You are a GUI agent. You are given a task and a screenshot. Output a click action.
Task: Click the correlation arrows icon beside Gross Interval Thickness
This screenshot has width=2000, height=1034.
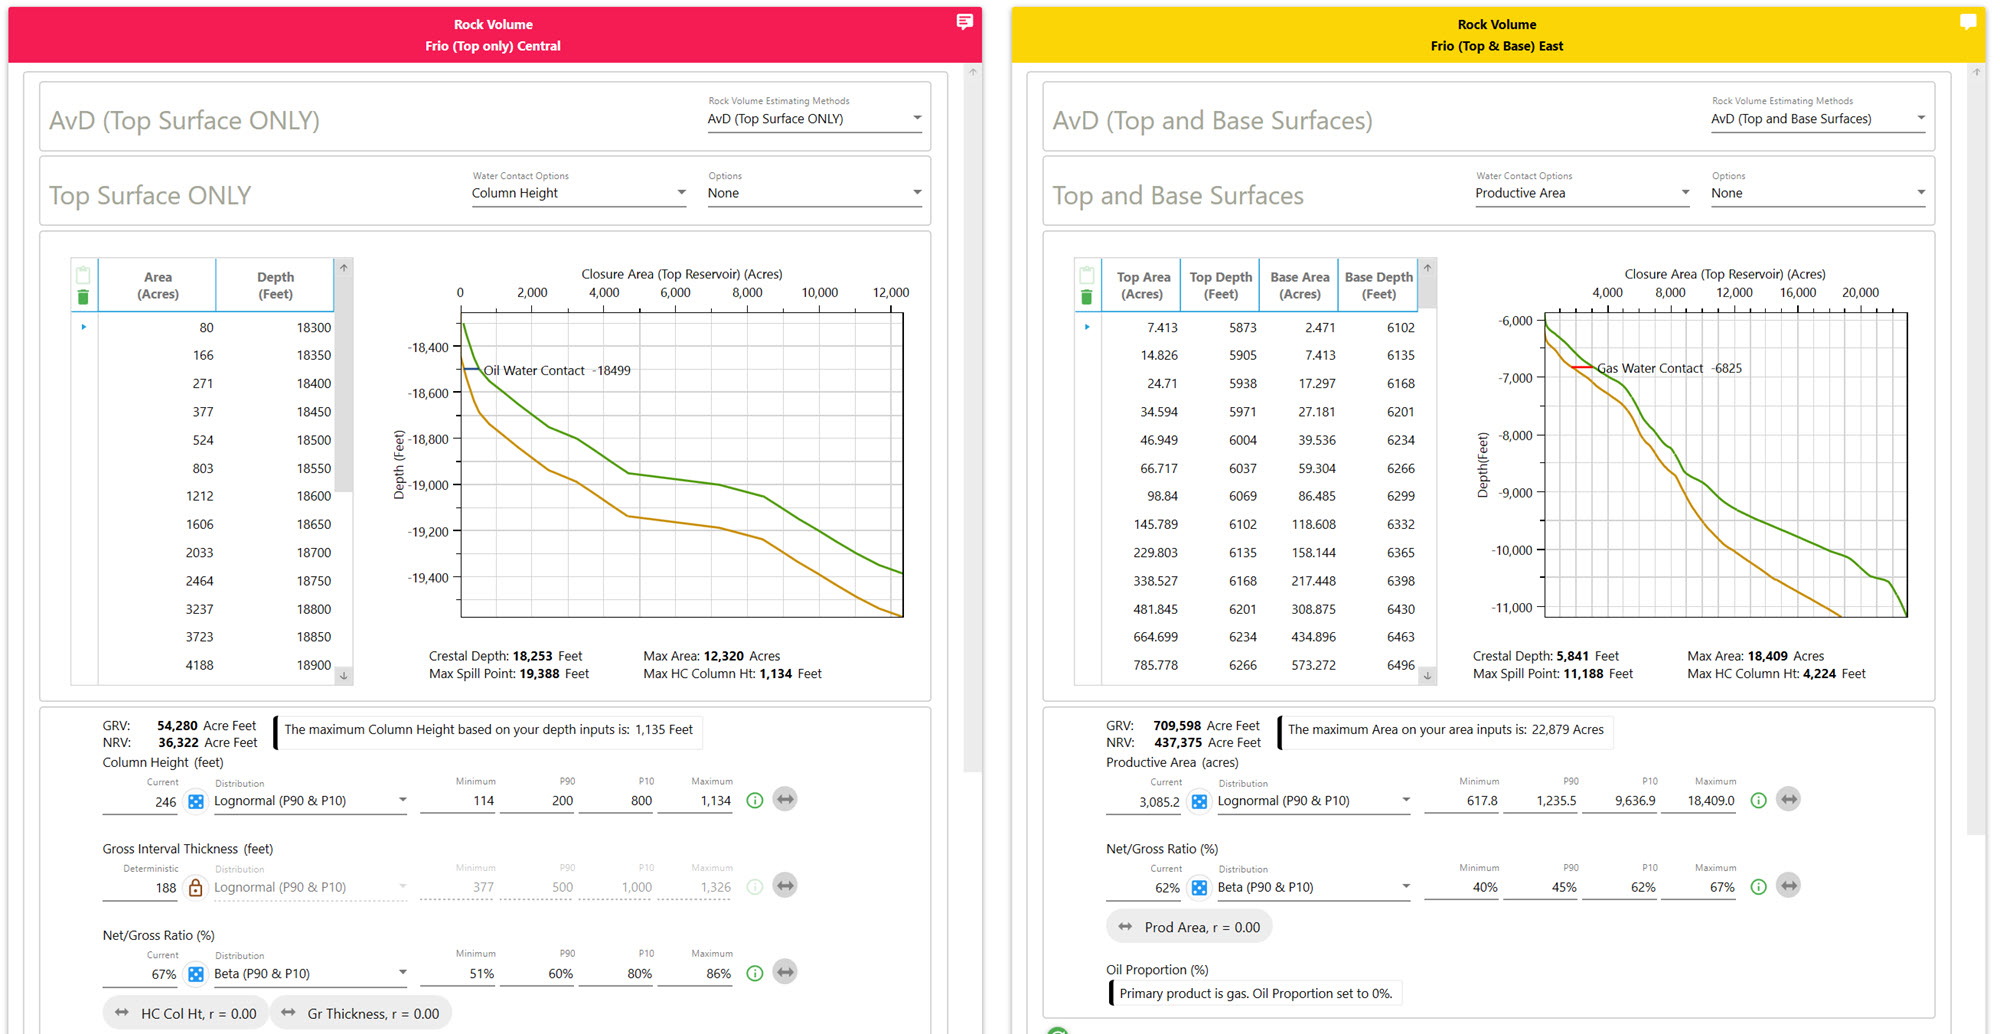785,886
